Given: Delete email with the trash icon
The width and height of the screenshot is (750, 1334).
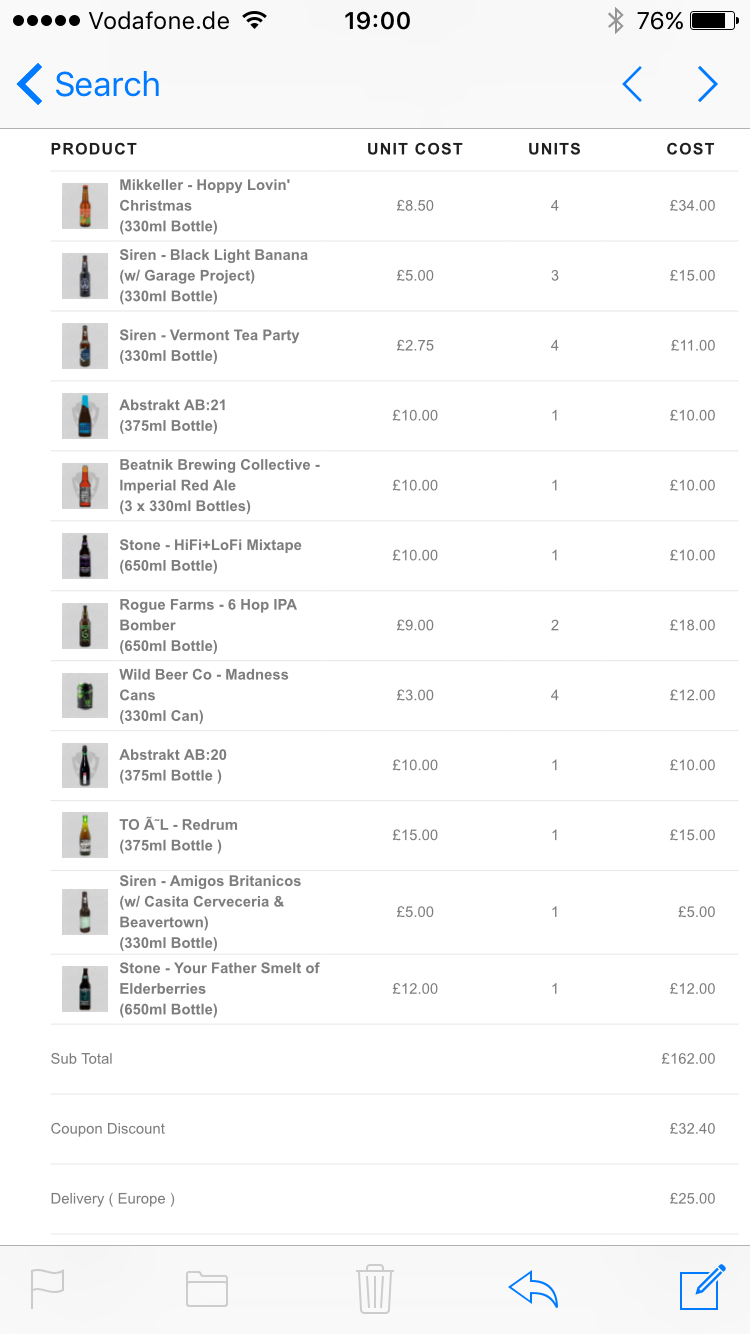Looking at the screenshot, I should pyautogui.click(x=375, y=1288).
